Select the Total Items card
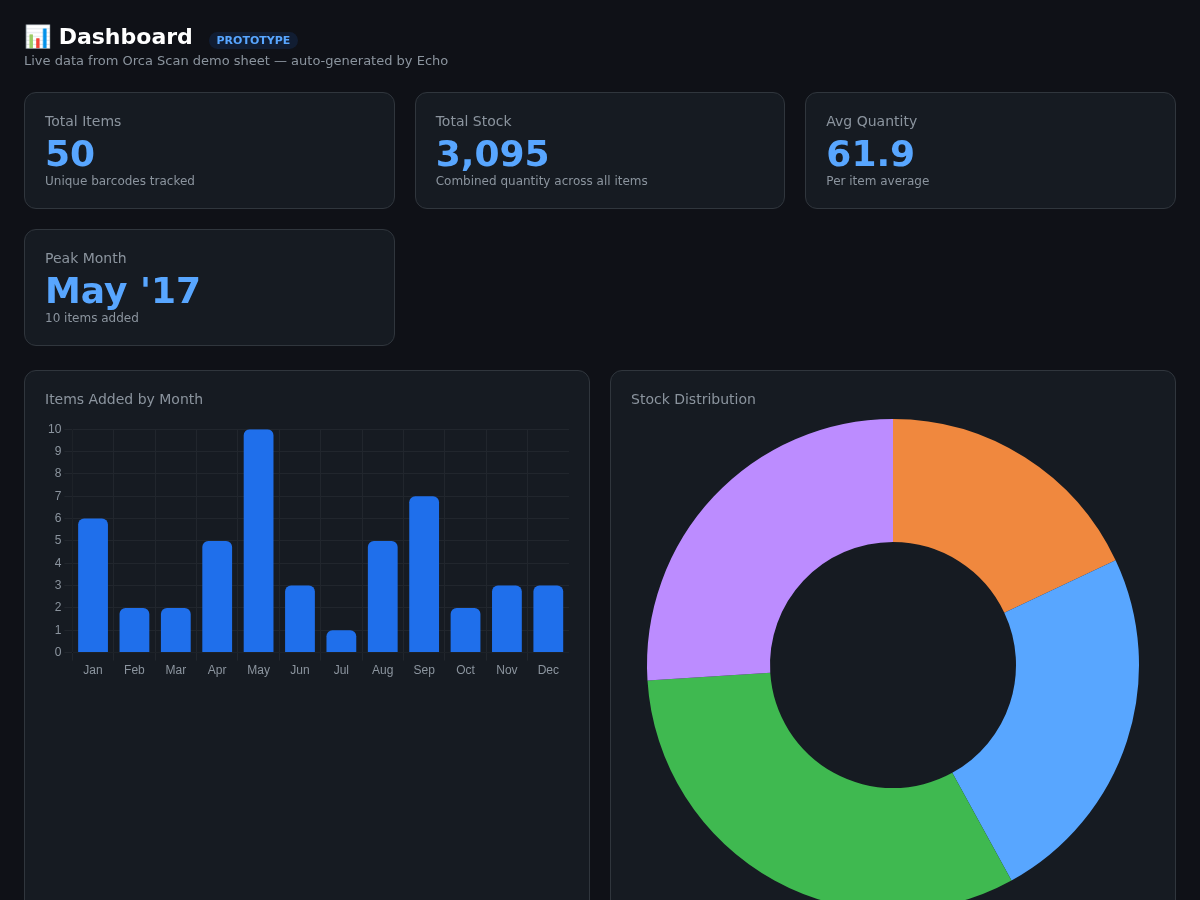This screenshot has width=1200, height=900. click(209, 150)
